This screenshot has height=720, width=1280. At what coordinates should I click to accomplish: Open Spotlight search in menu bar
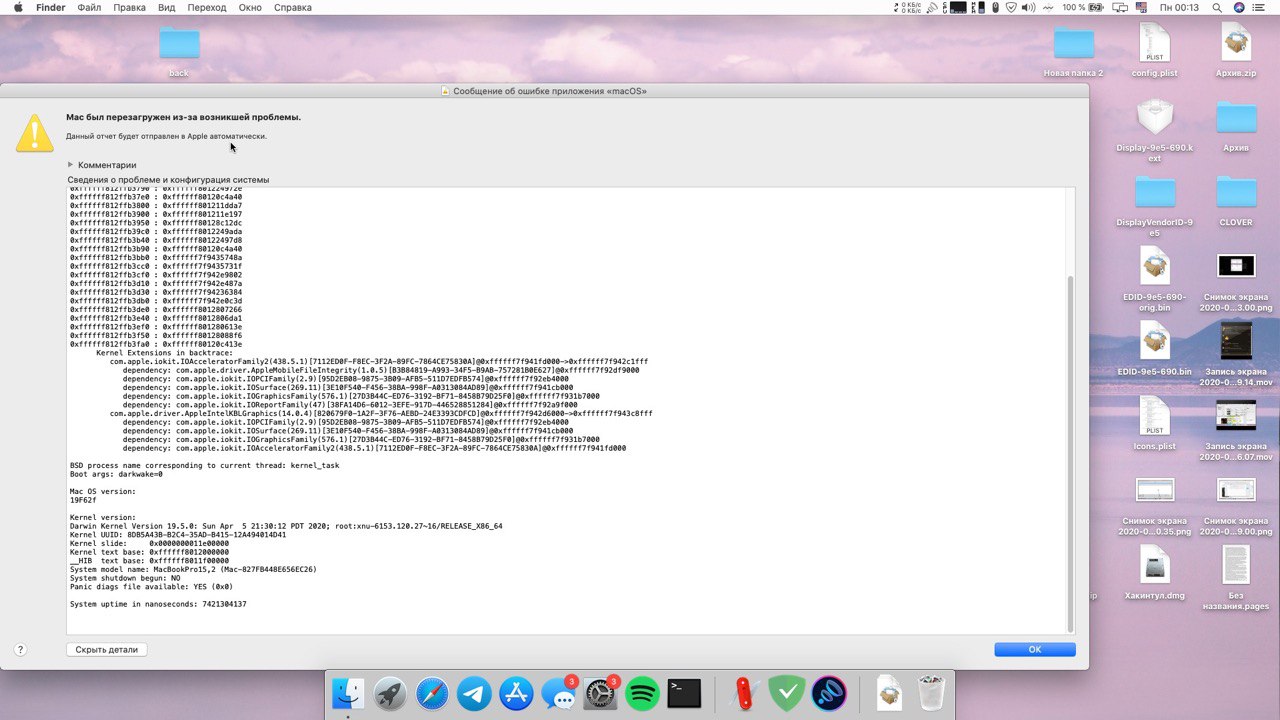click(1217, 7)
